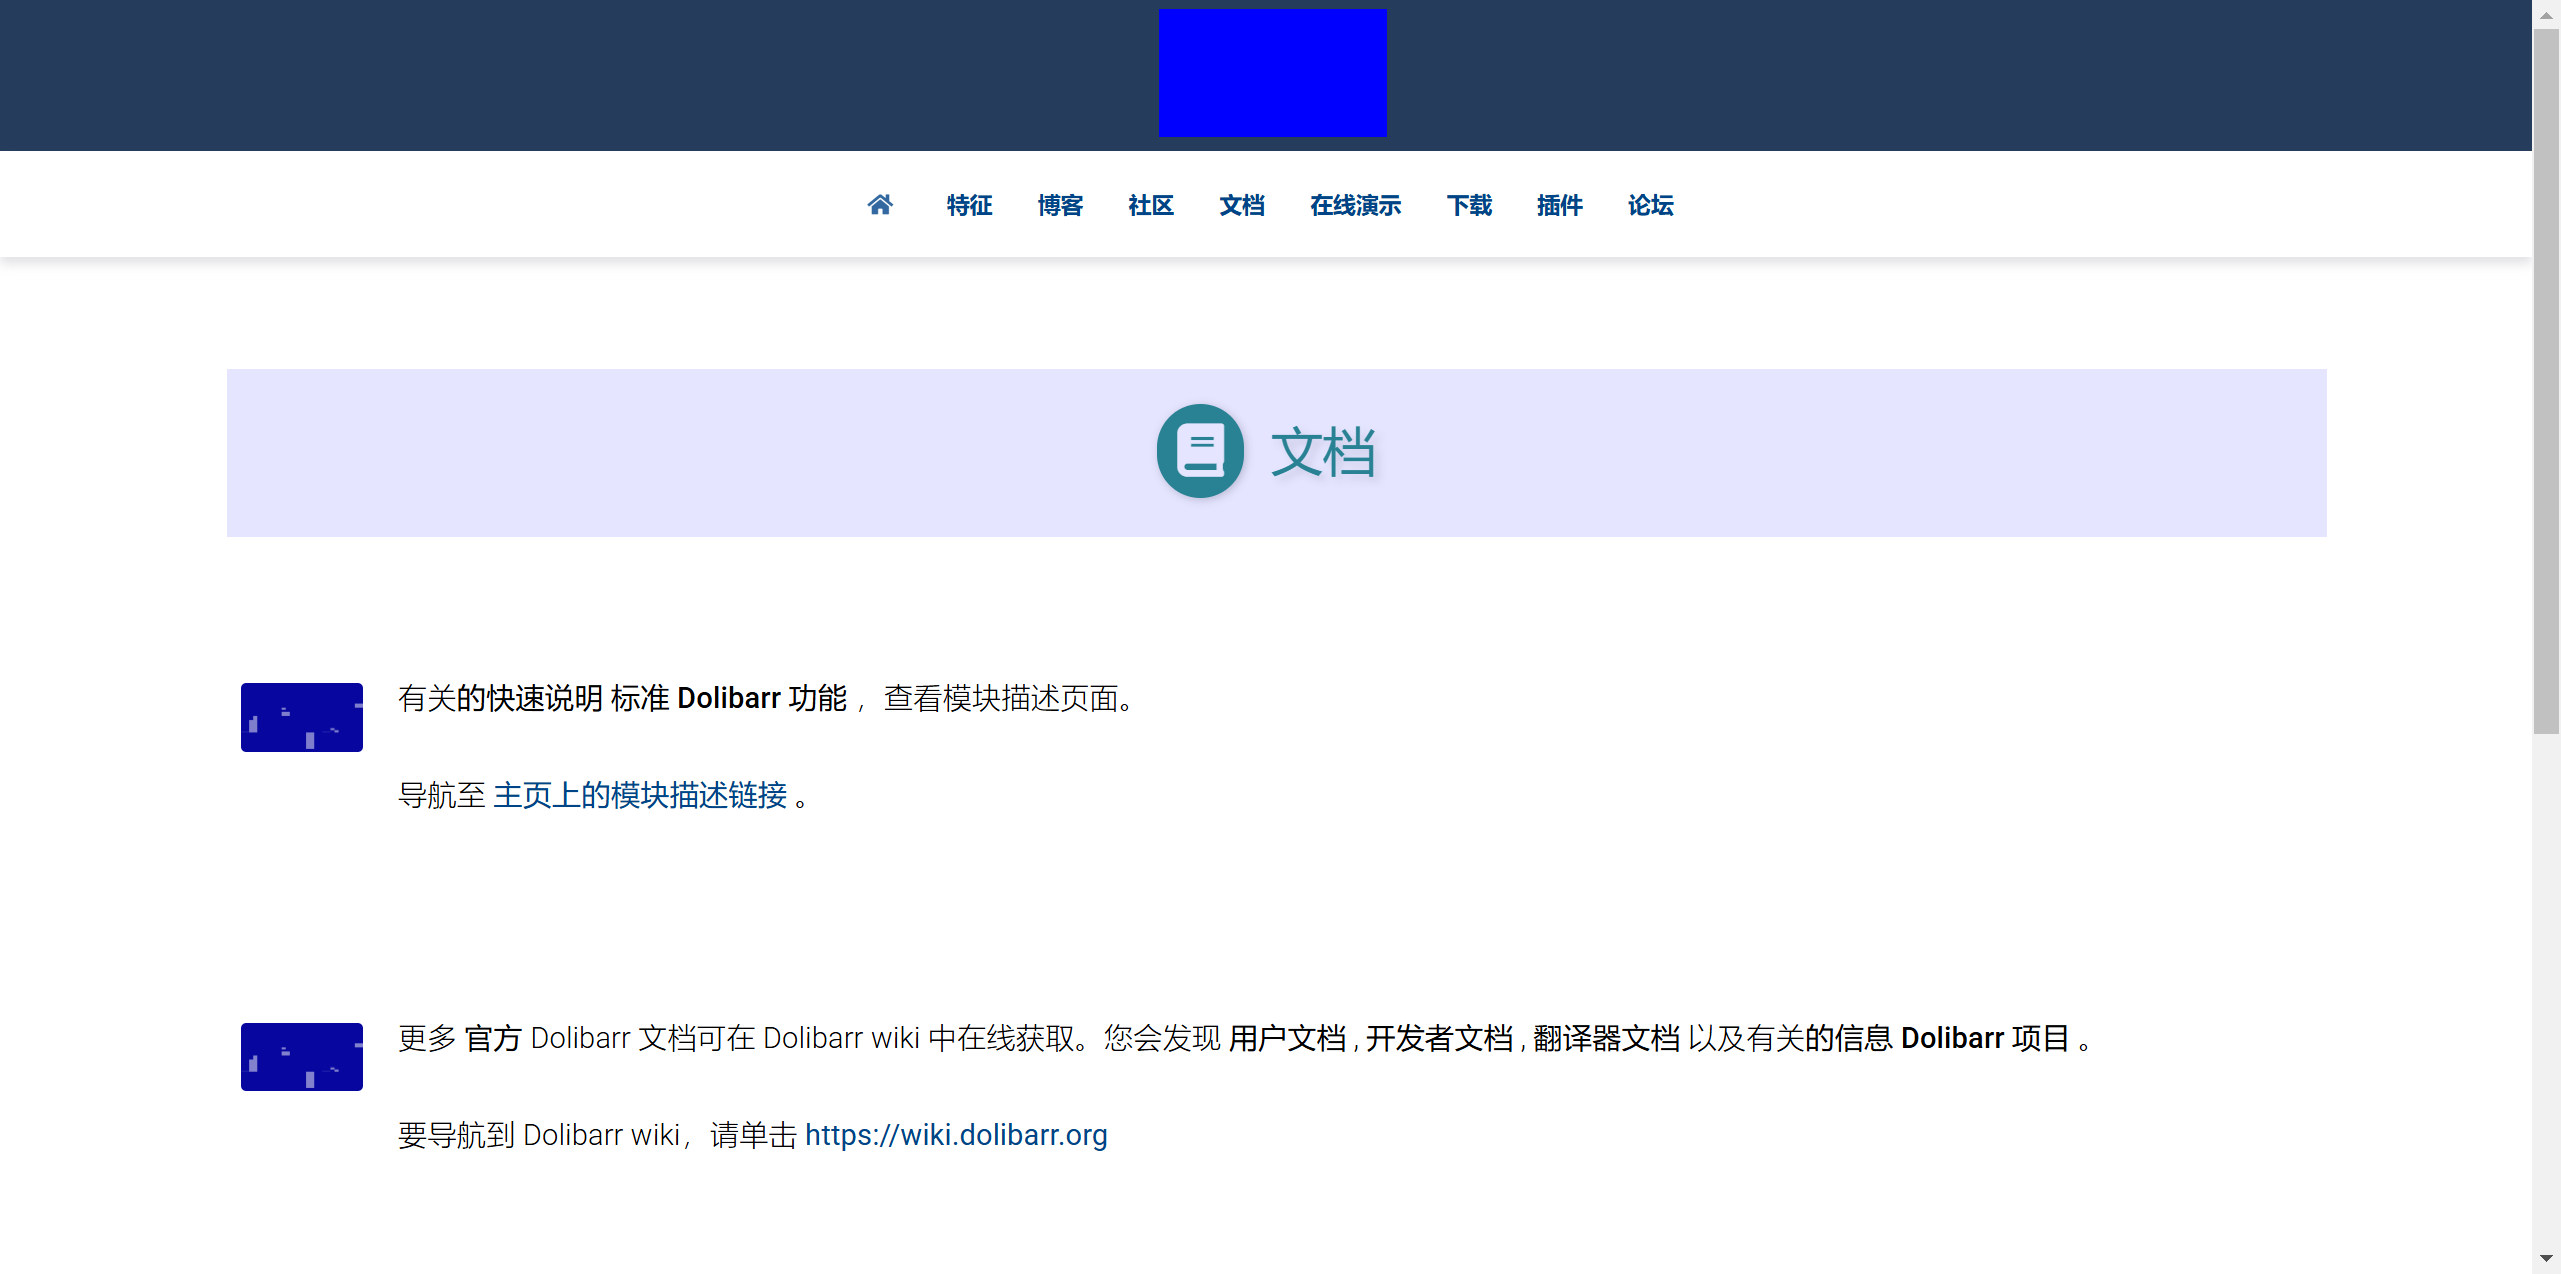Click thumbnail beside Dolibarr wiki paragraph
The image size is (2561, 1274).
[x=301, y=1056]
